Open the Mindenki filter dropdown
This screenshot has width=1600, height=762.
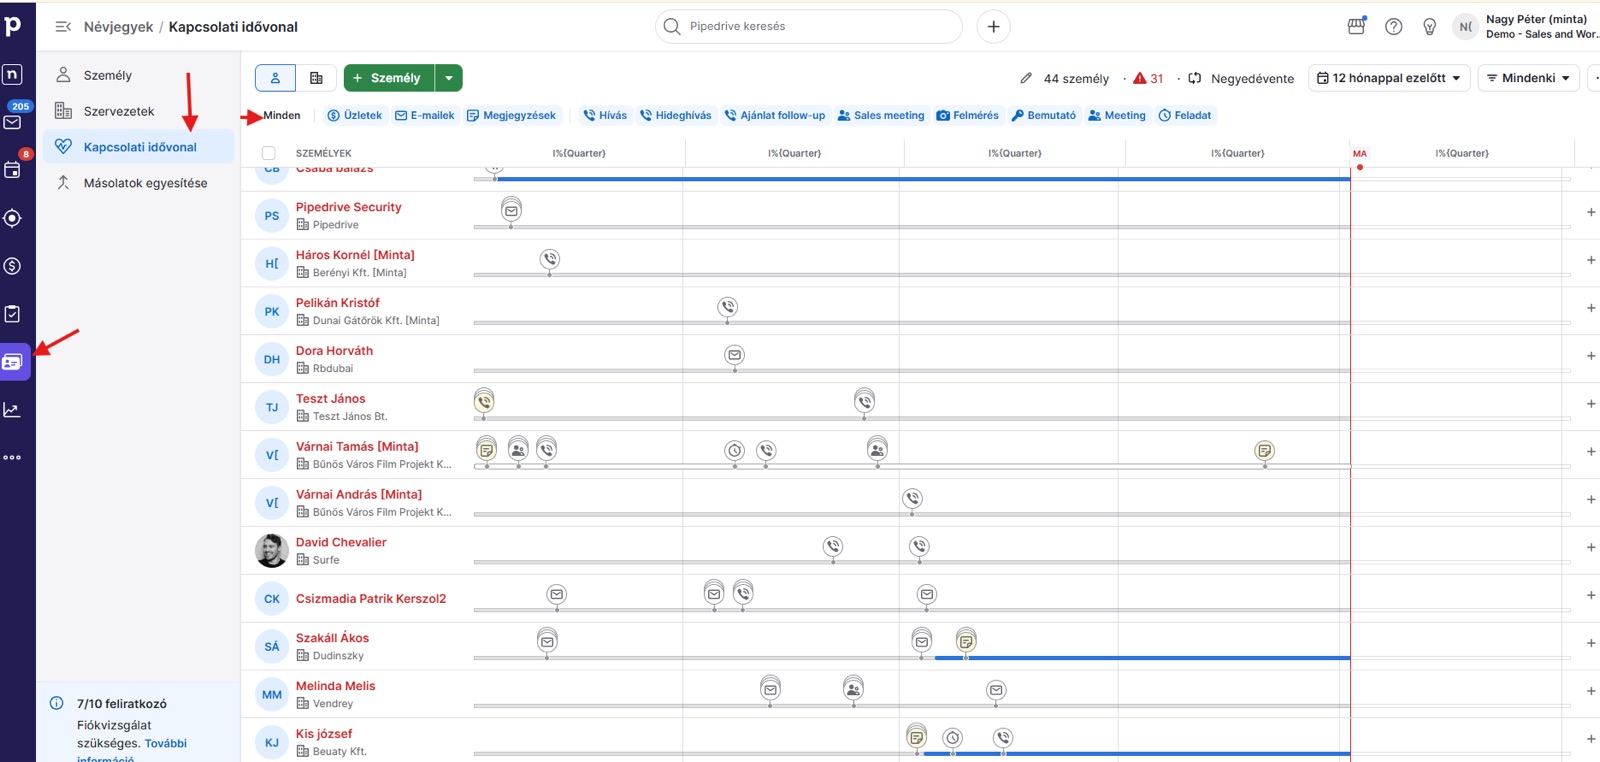(x=1529, y=78)
